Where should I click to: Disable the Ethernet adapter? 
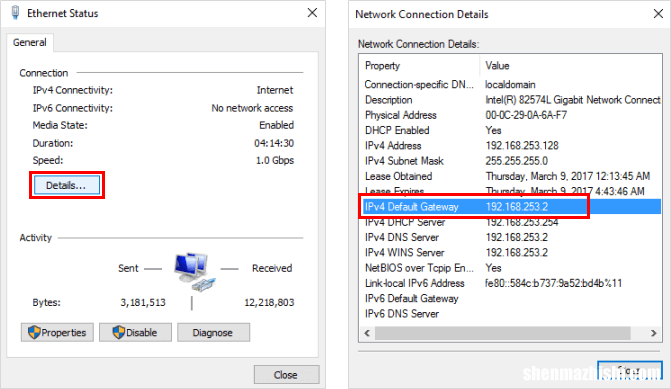[x=135, y=333]
